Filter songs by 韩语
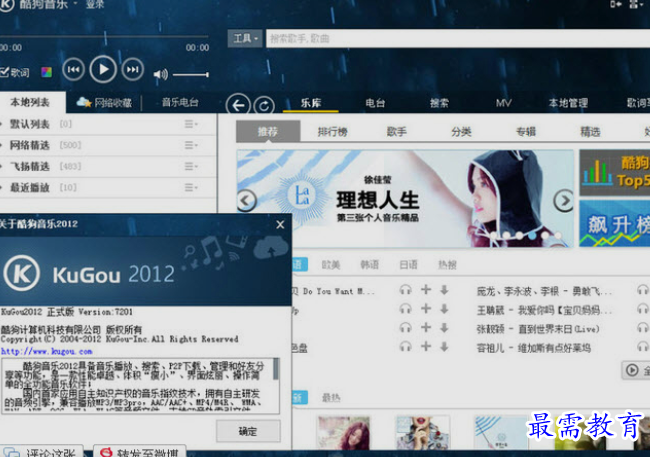This screenshot has width=650, height=457. (x=369, y=265)
